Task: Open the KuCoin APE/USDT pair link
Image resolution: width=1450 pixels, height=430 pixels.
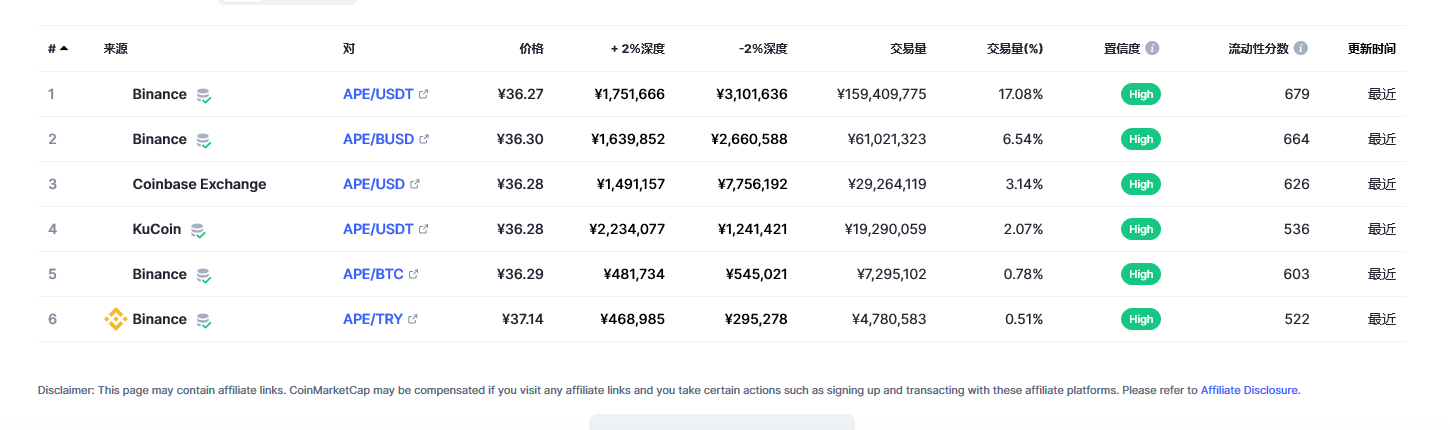Action: (378, 229)
